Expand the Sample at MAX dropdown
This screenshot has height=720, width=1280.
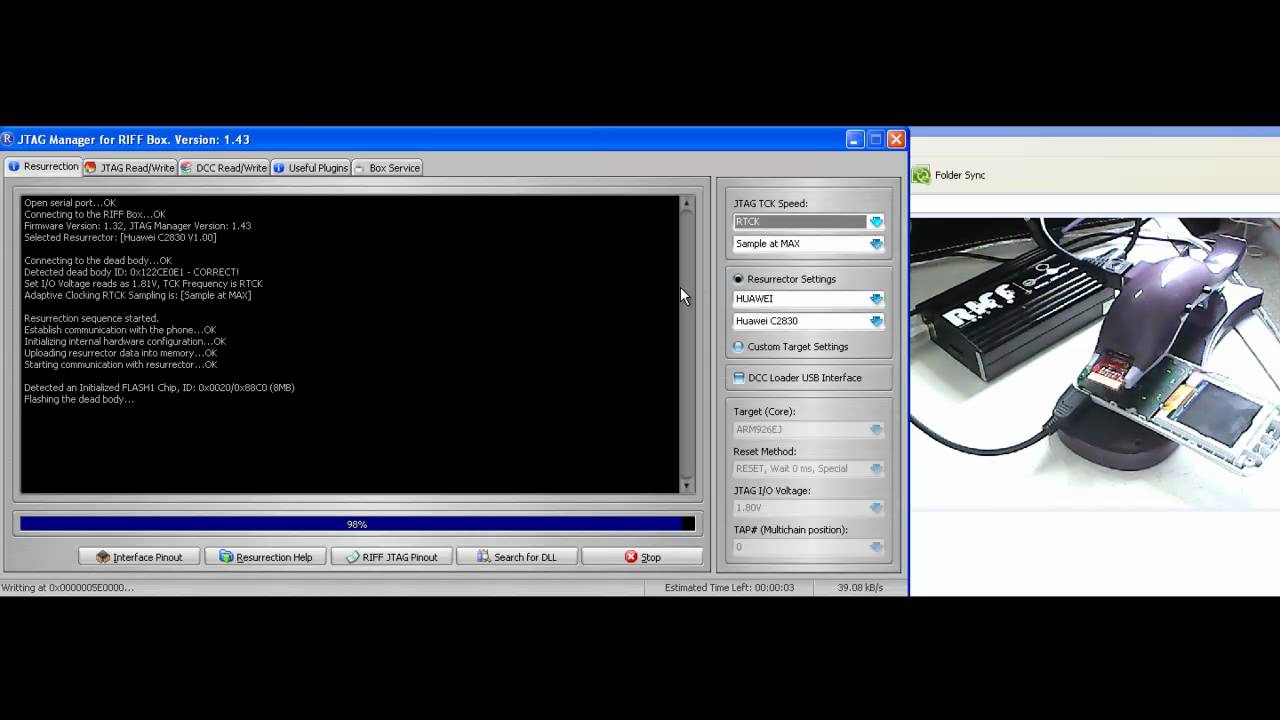pyautogui.click(x=876, y=244)
